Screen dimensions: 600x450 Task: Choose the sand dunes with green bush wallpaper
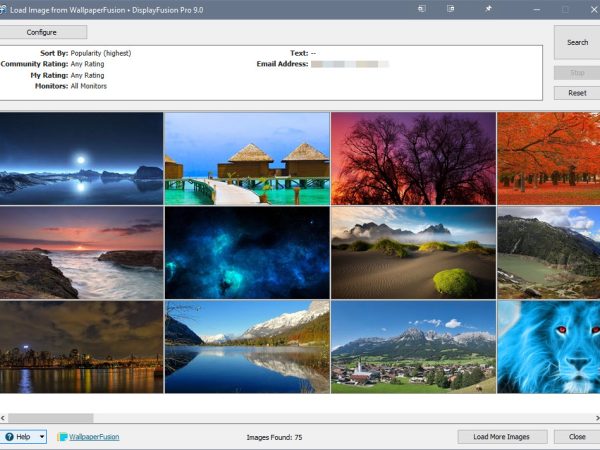[x=412, y=253]
